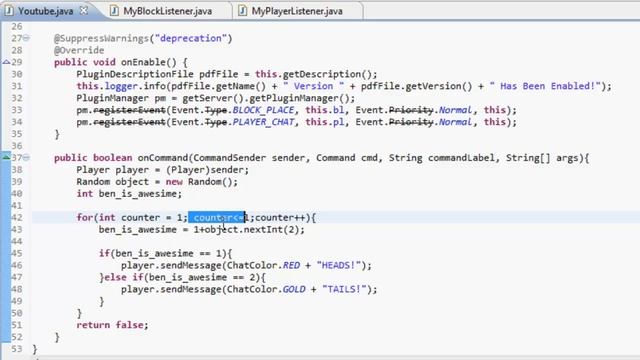This screenshot has width=640, height=360.
Task: Click line number 42 in the gutter
Action: tap(17, 218)
